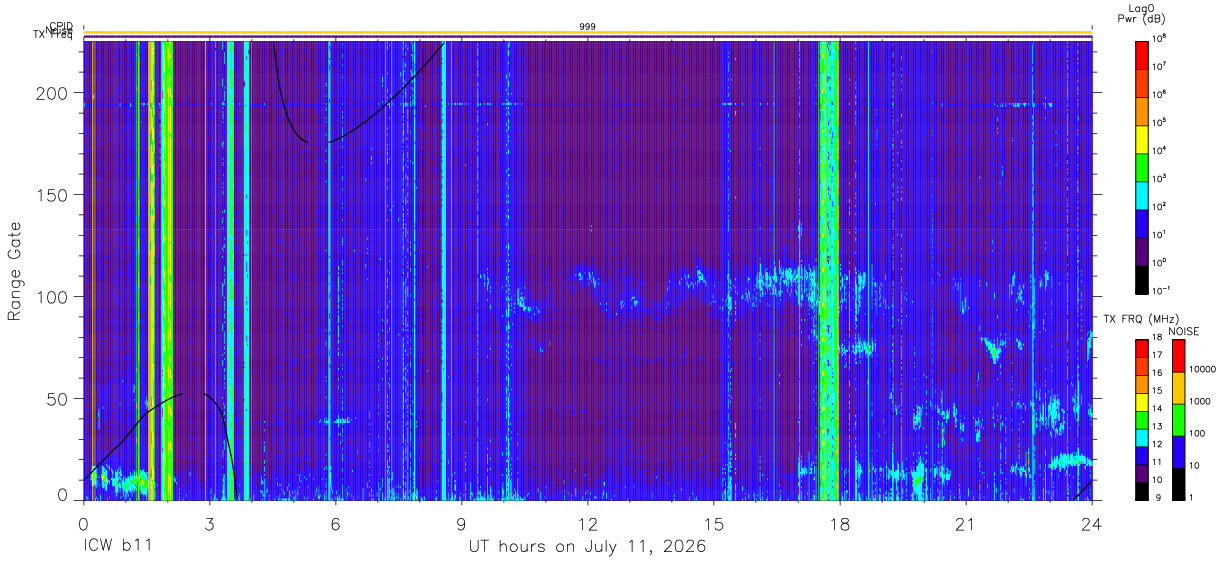Select the green segment of TX FRQ colorbar
Screen dimensions: 1228x567
(1142, 419)
